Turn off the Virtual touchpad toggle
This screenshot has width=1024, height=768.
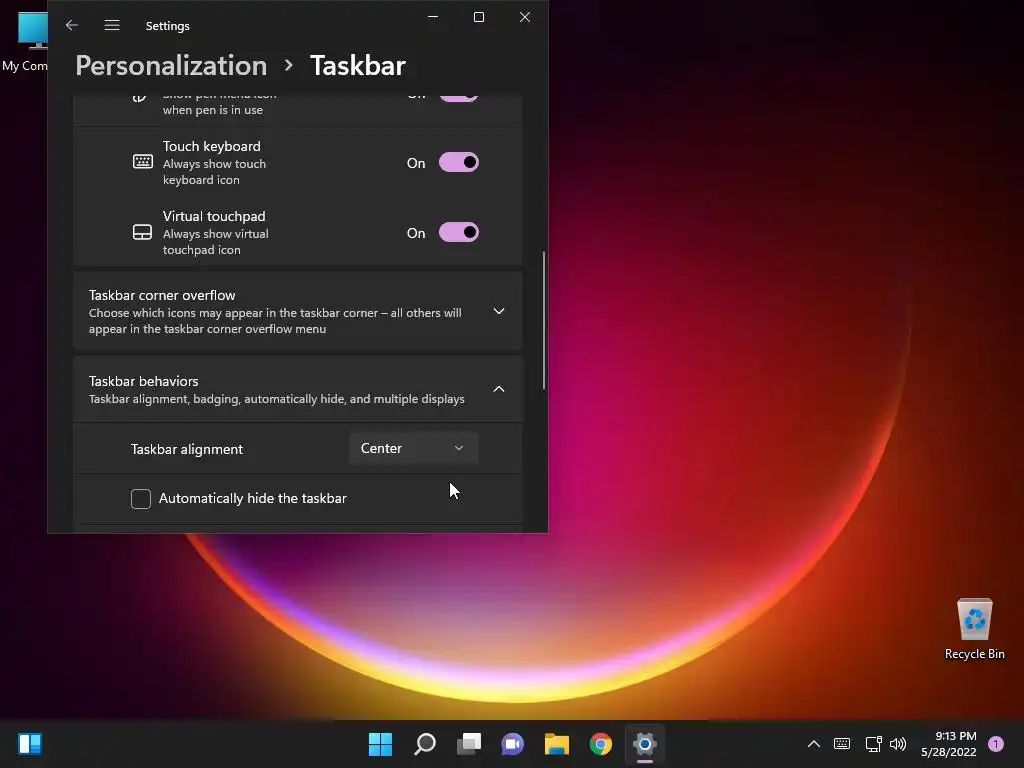tap(458, 232)
